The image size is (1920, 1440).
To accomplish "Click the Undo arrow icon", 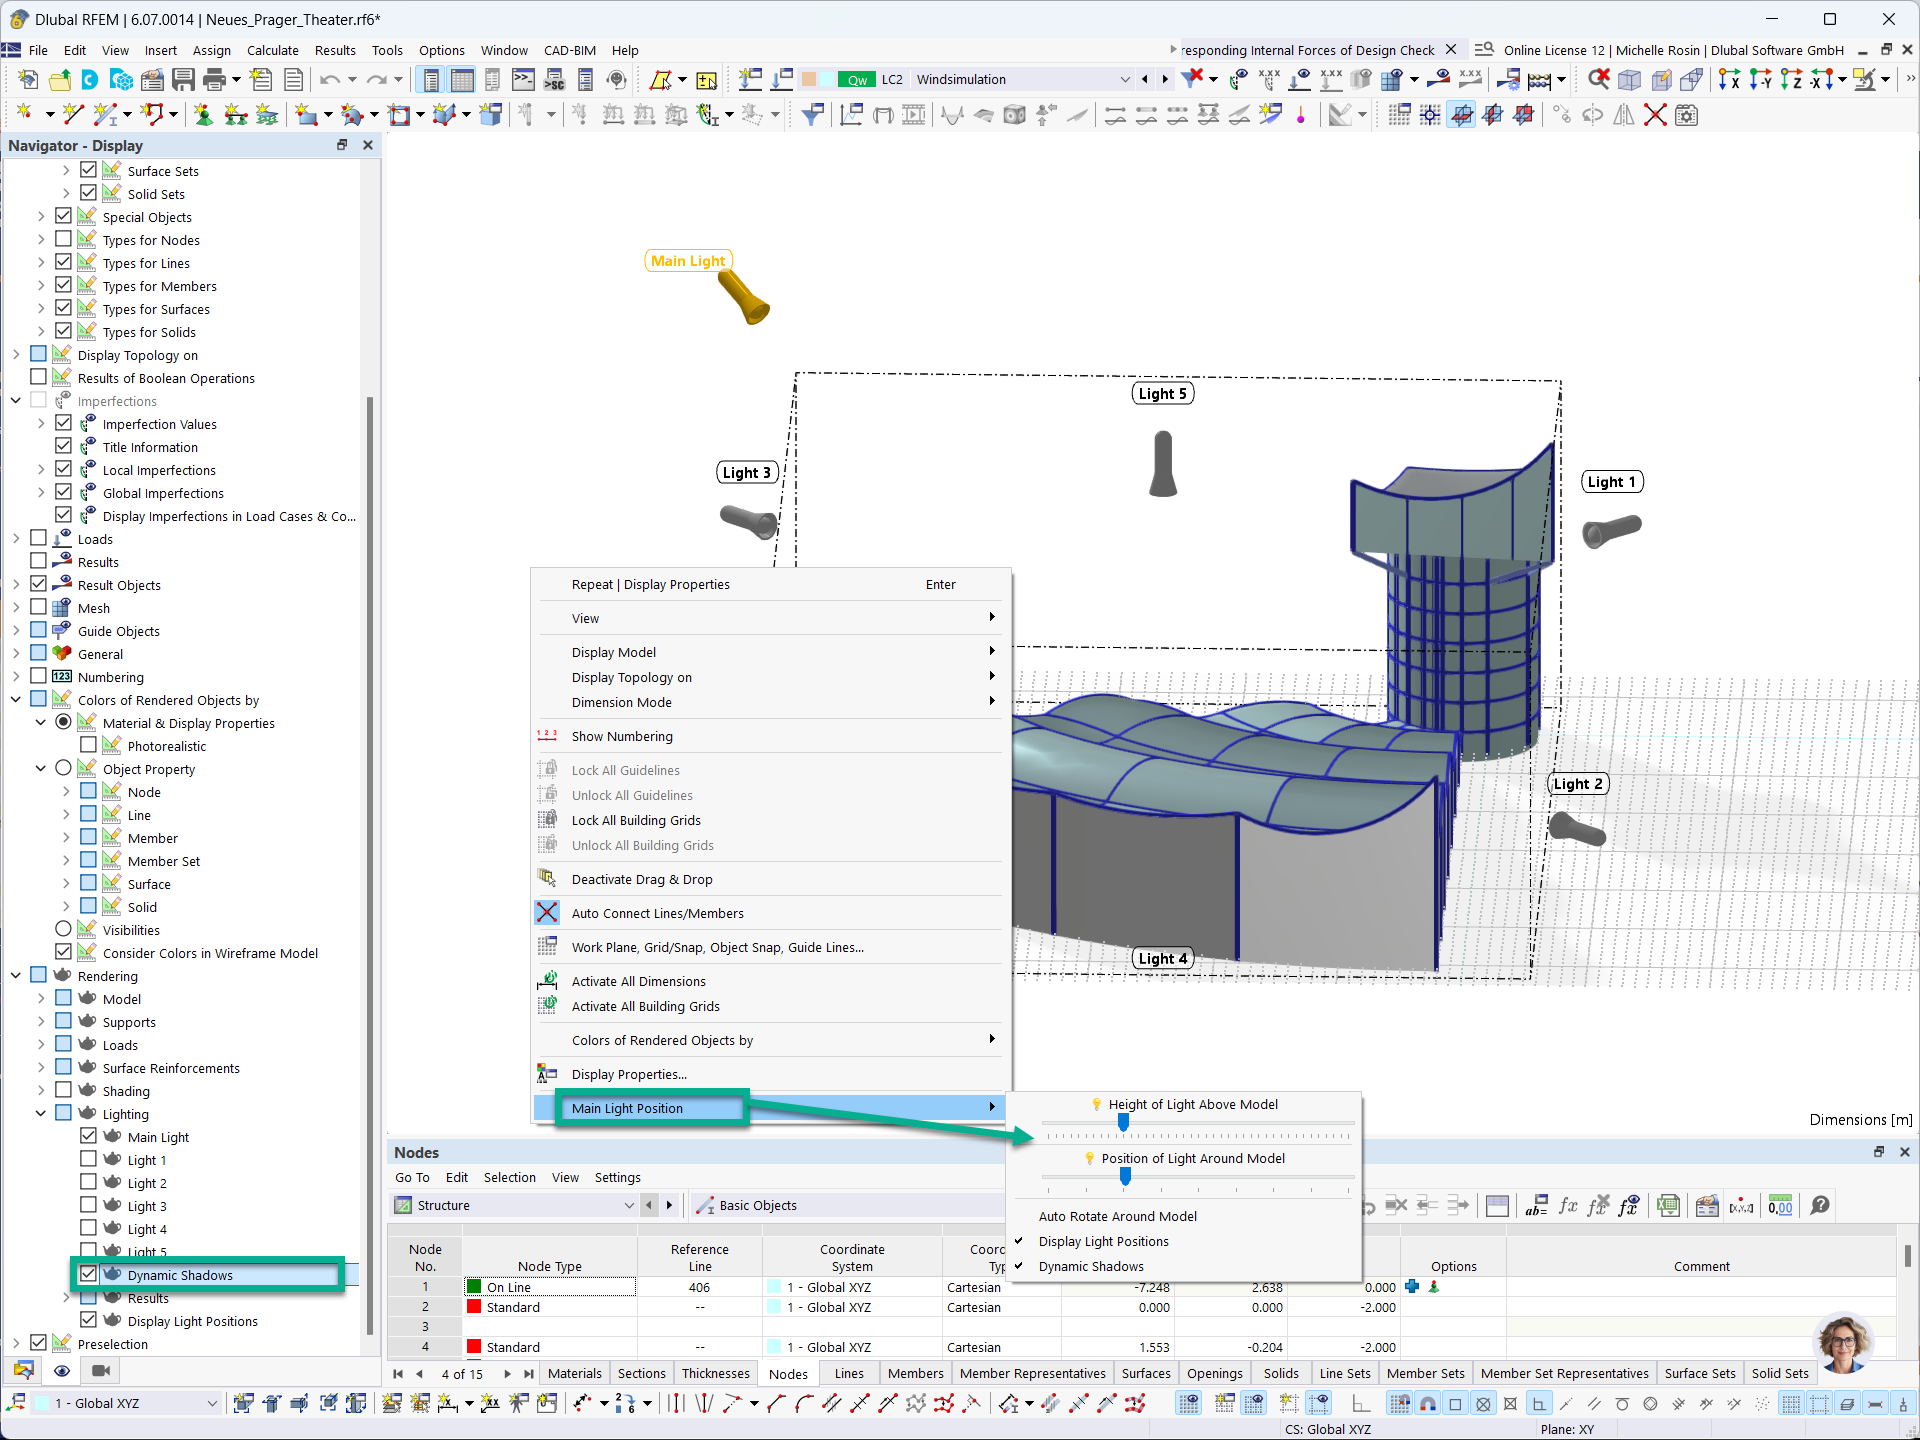I will point(329,80).
